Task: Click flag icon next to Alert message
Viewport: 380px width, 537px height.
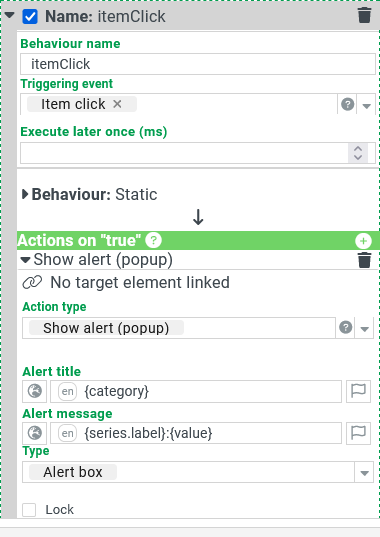Action: (358, 433)
